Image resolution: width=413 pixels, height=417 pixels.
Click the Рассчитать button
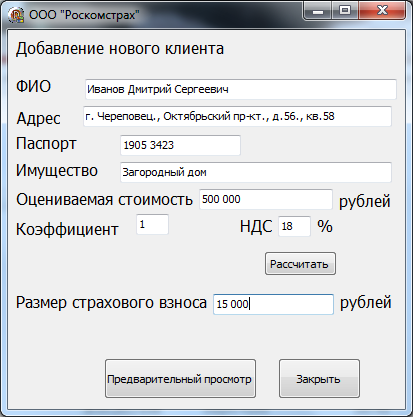pos(300,264)
